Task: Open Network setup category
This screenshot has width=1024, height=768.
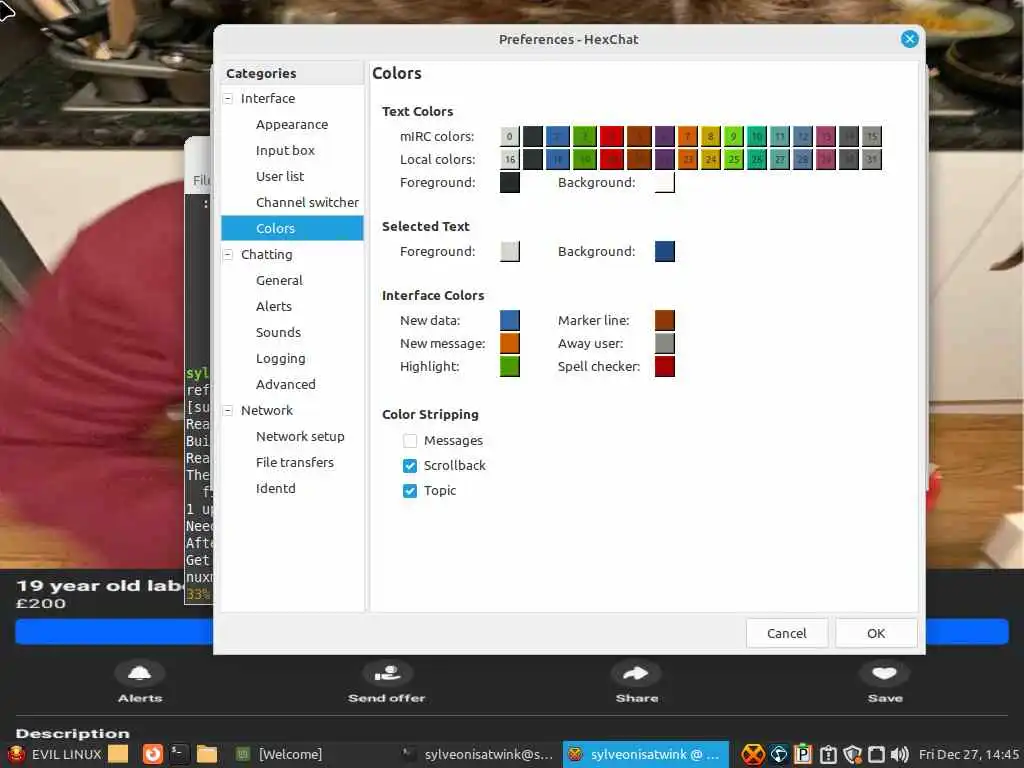Action: (292, 436)
